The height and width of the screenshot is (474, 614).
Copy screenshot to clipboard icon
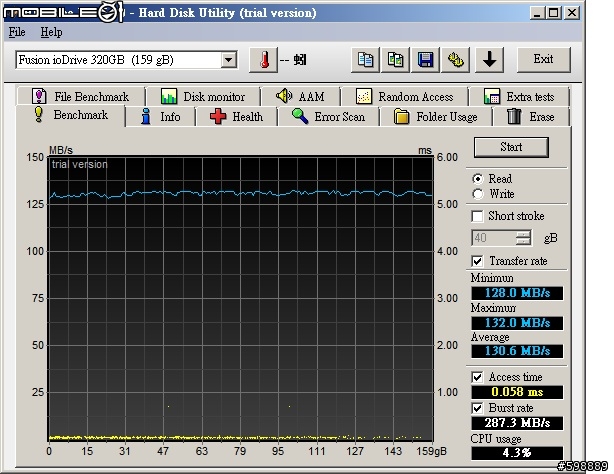coord(395,60)
